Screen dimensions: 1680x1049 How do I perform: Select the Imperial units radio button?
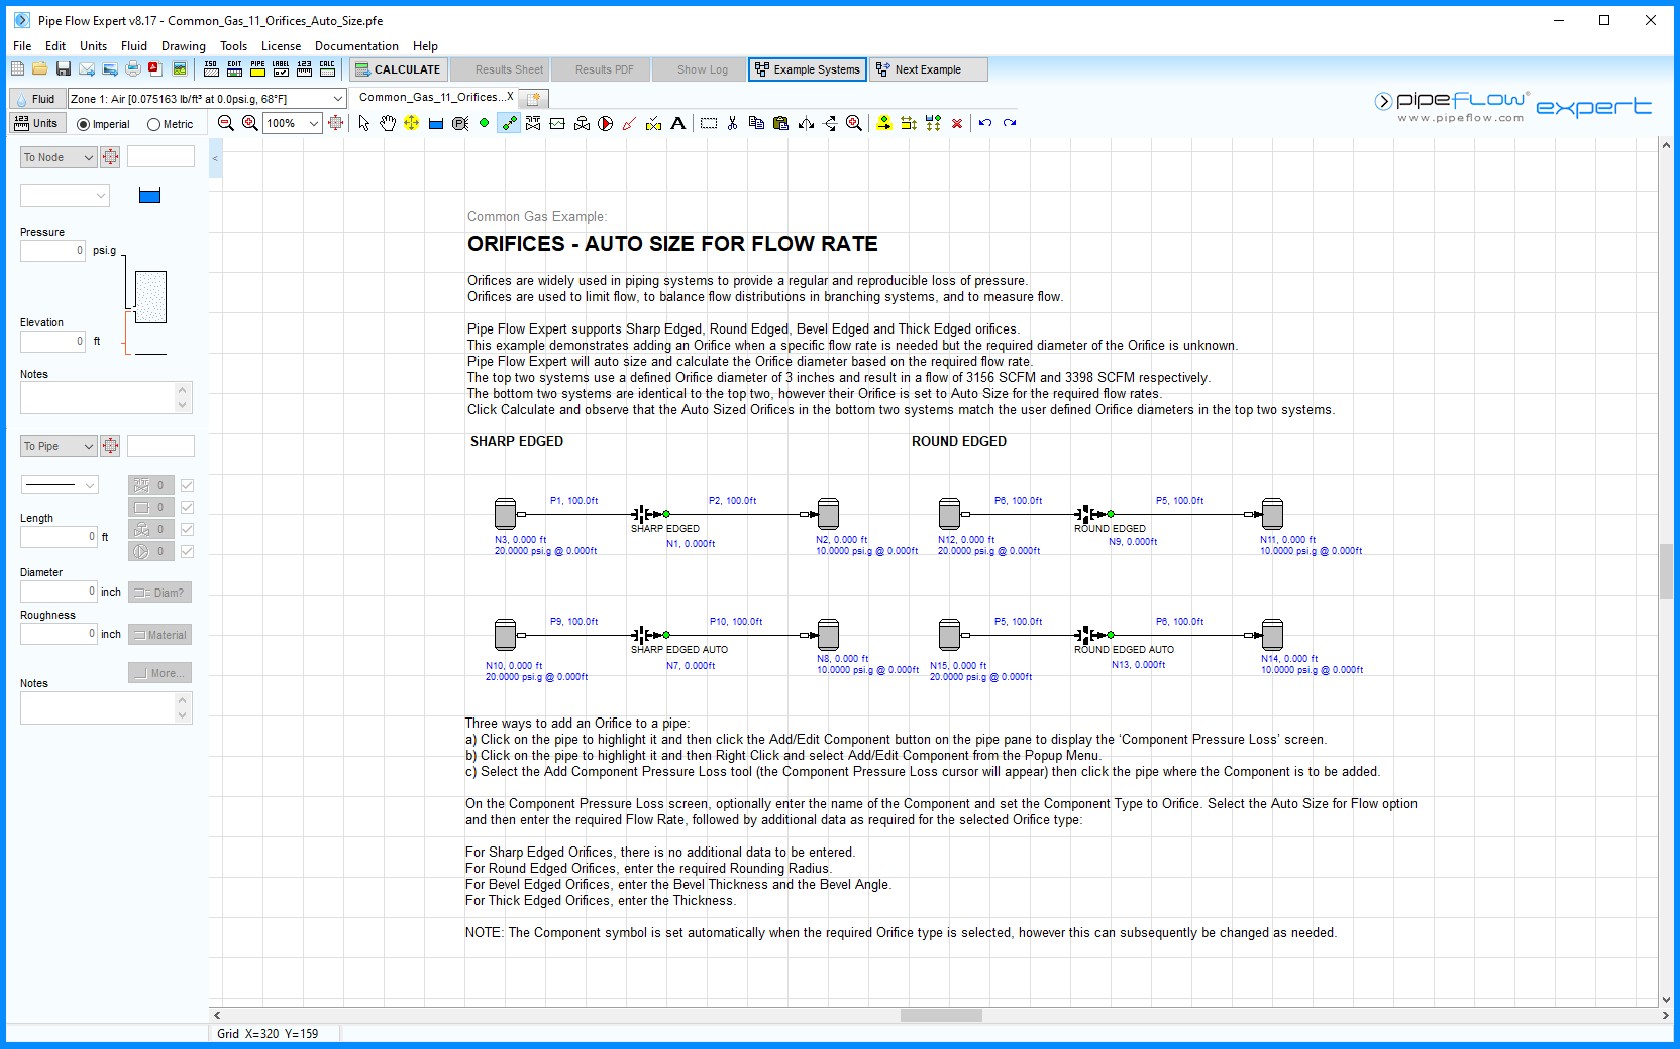point(83,125)
